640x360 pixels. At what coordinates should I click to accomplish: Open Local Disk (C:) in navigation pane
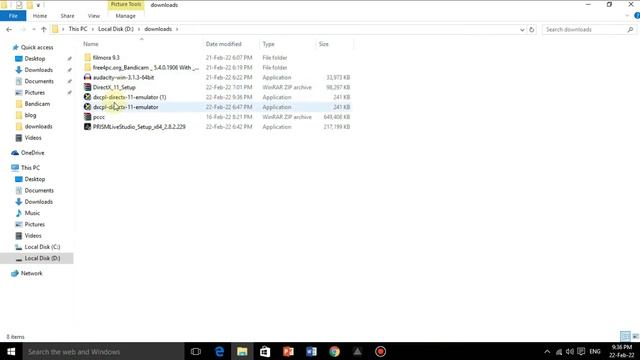pos(42,247)
